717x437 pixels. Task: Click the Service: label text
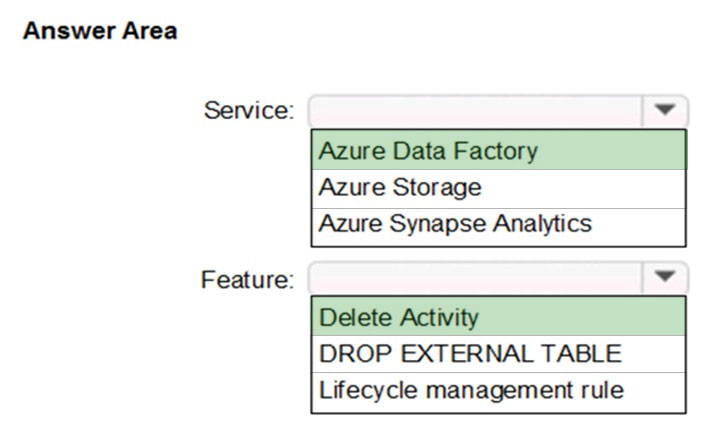tap(249, 111)
